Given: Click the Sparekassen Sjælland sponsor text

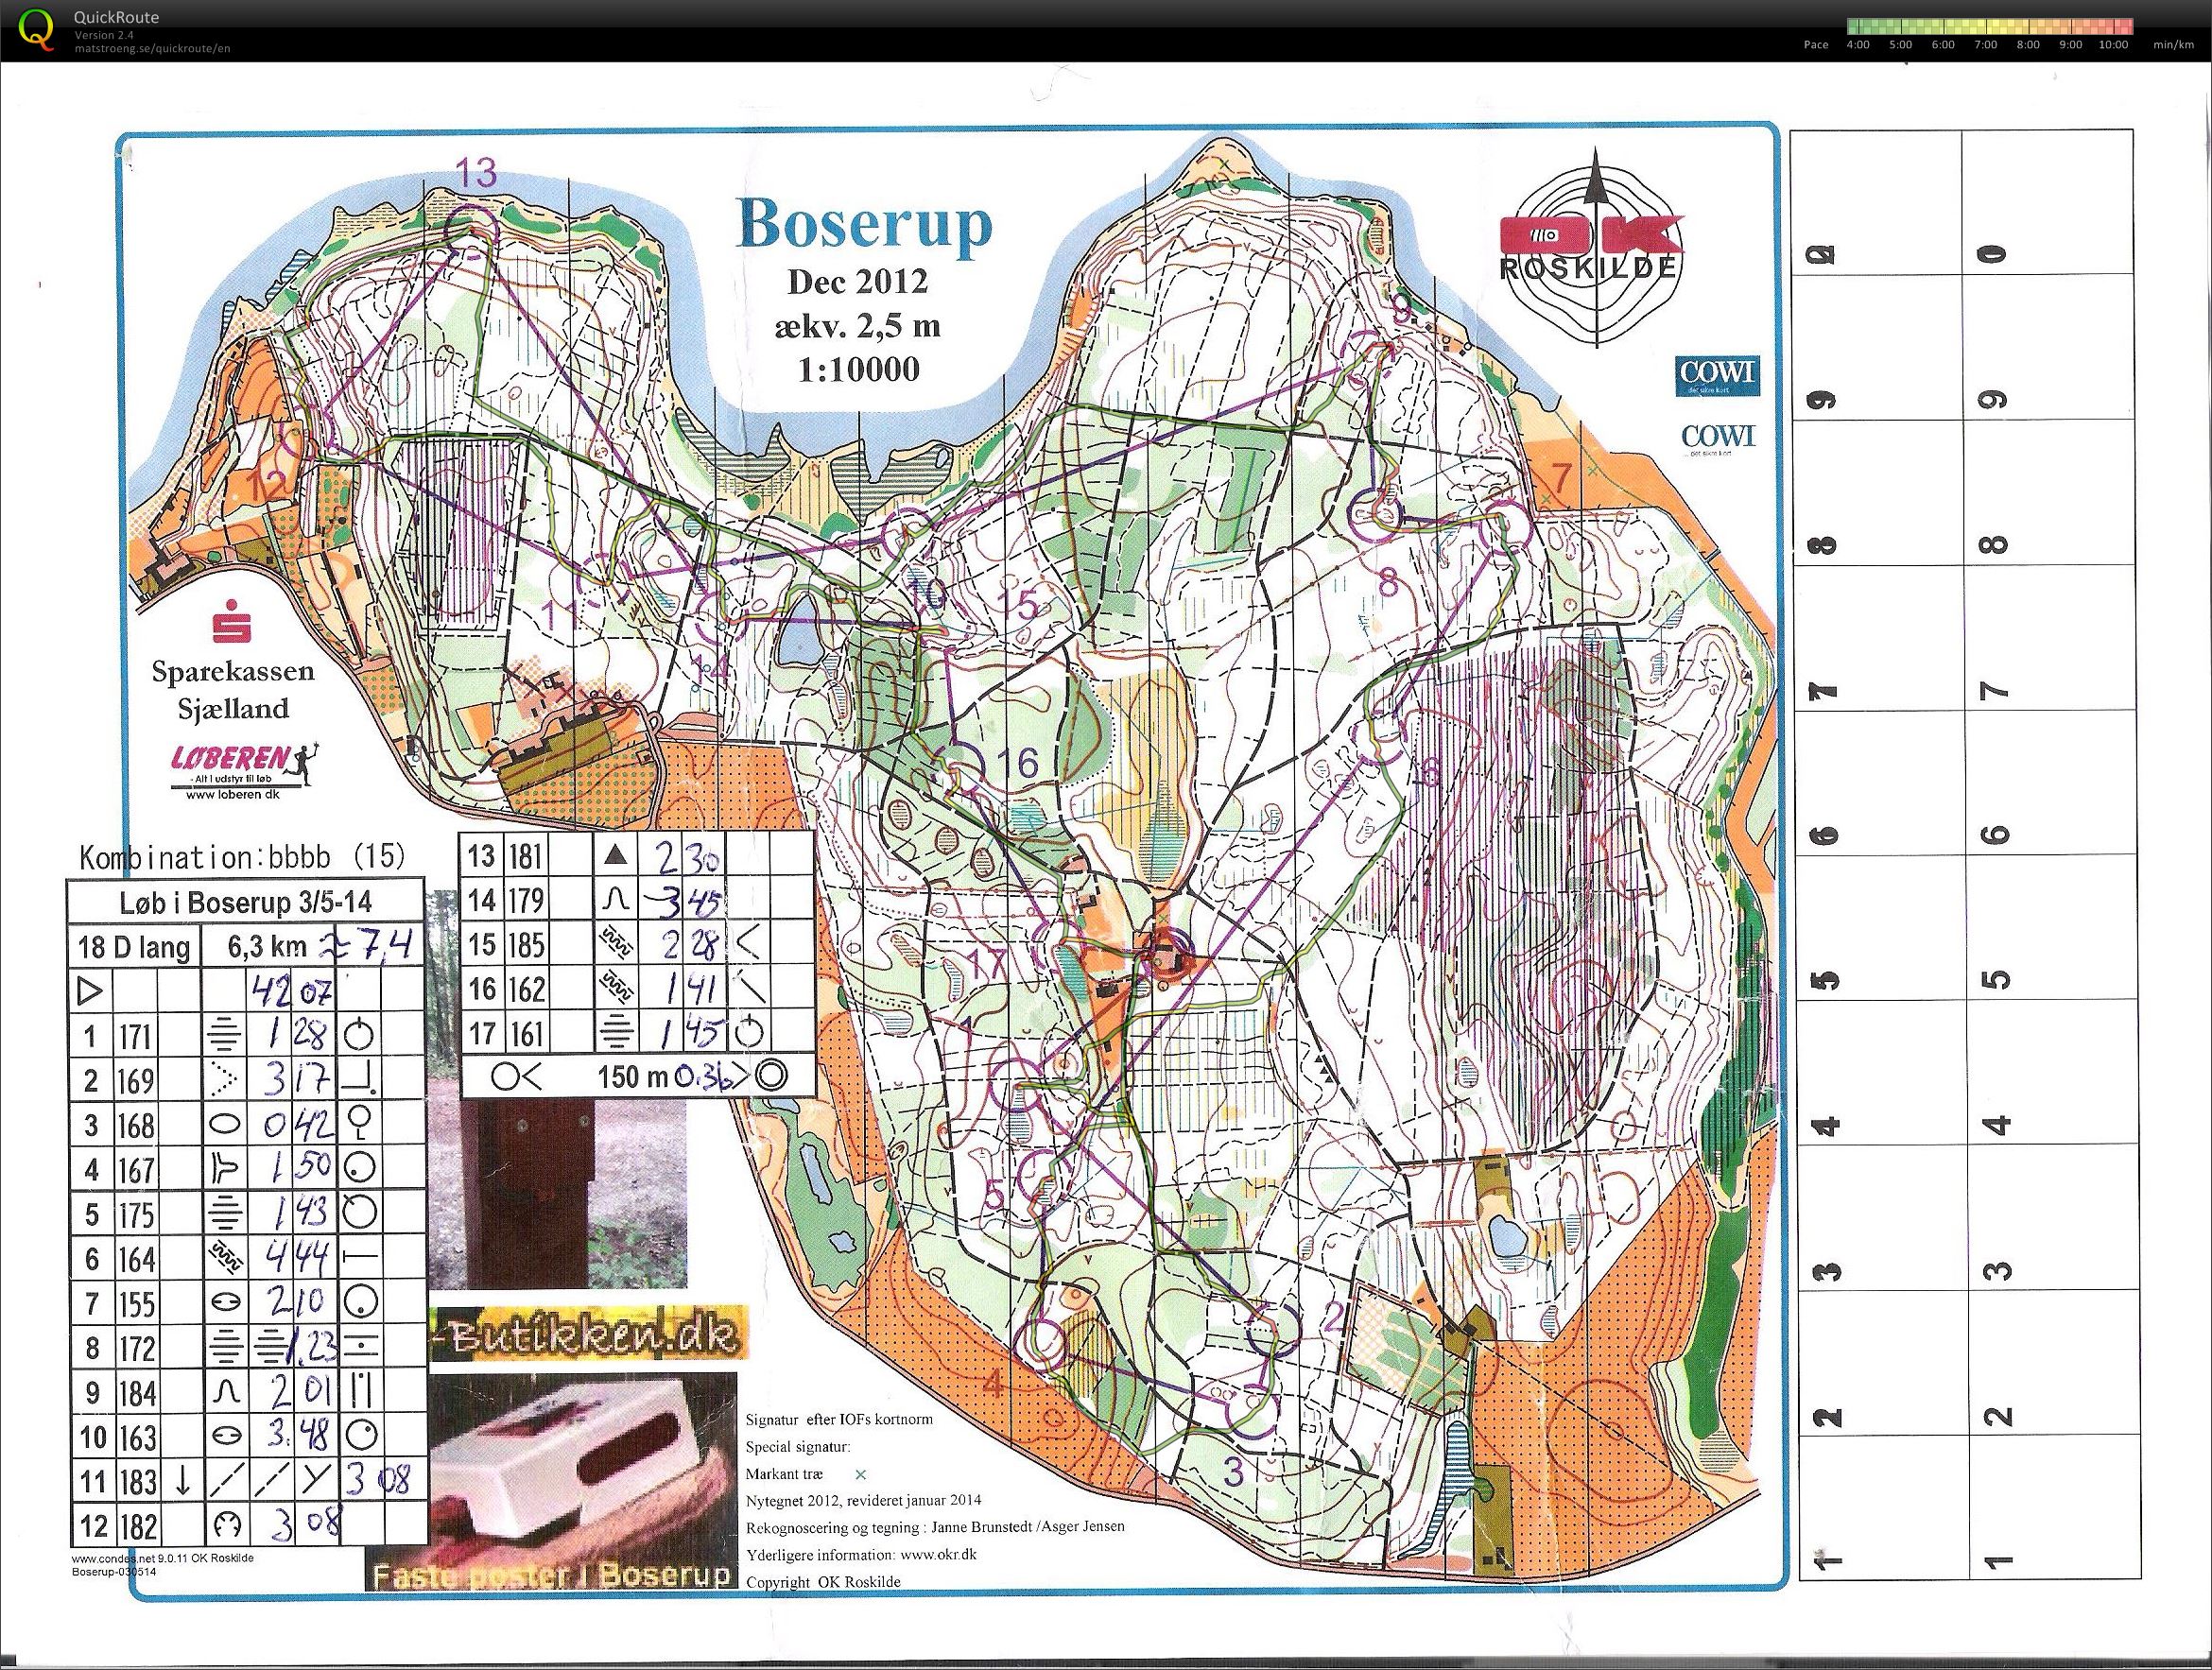Looking at the screenshot, I should tap(233, 689).
